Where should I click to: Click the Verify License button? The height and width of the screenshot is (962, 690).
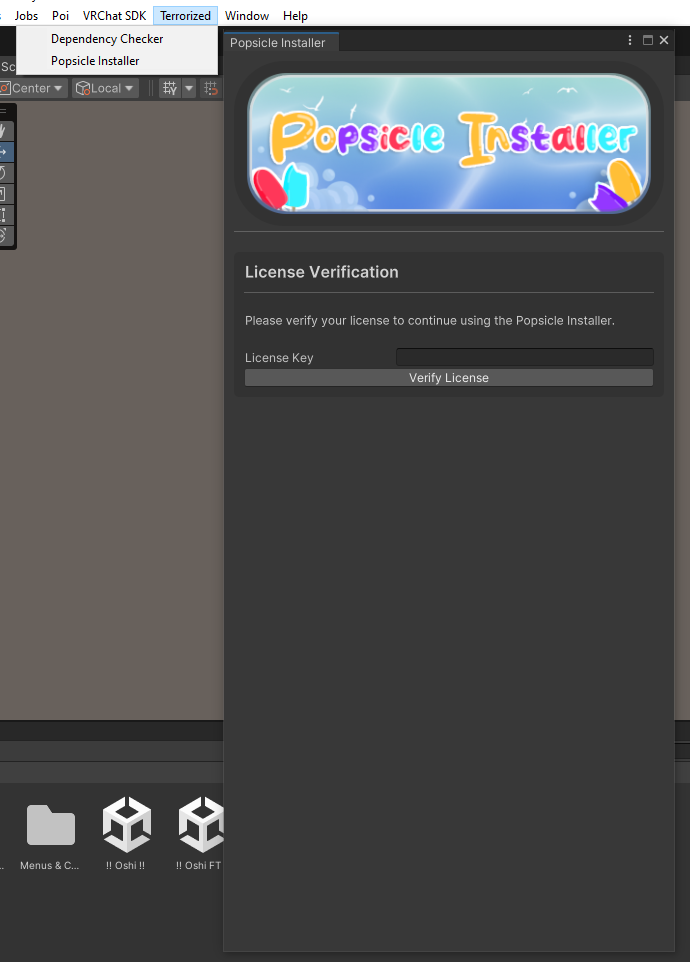(449, 378)
